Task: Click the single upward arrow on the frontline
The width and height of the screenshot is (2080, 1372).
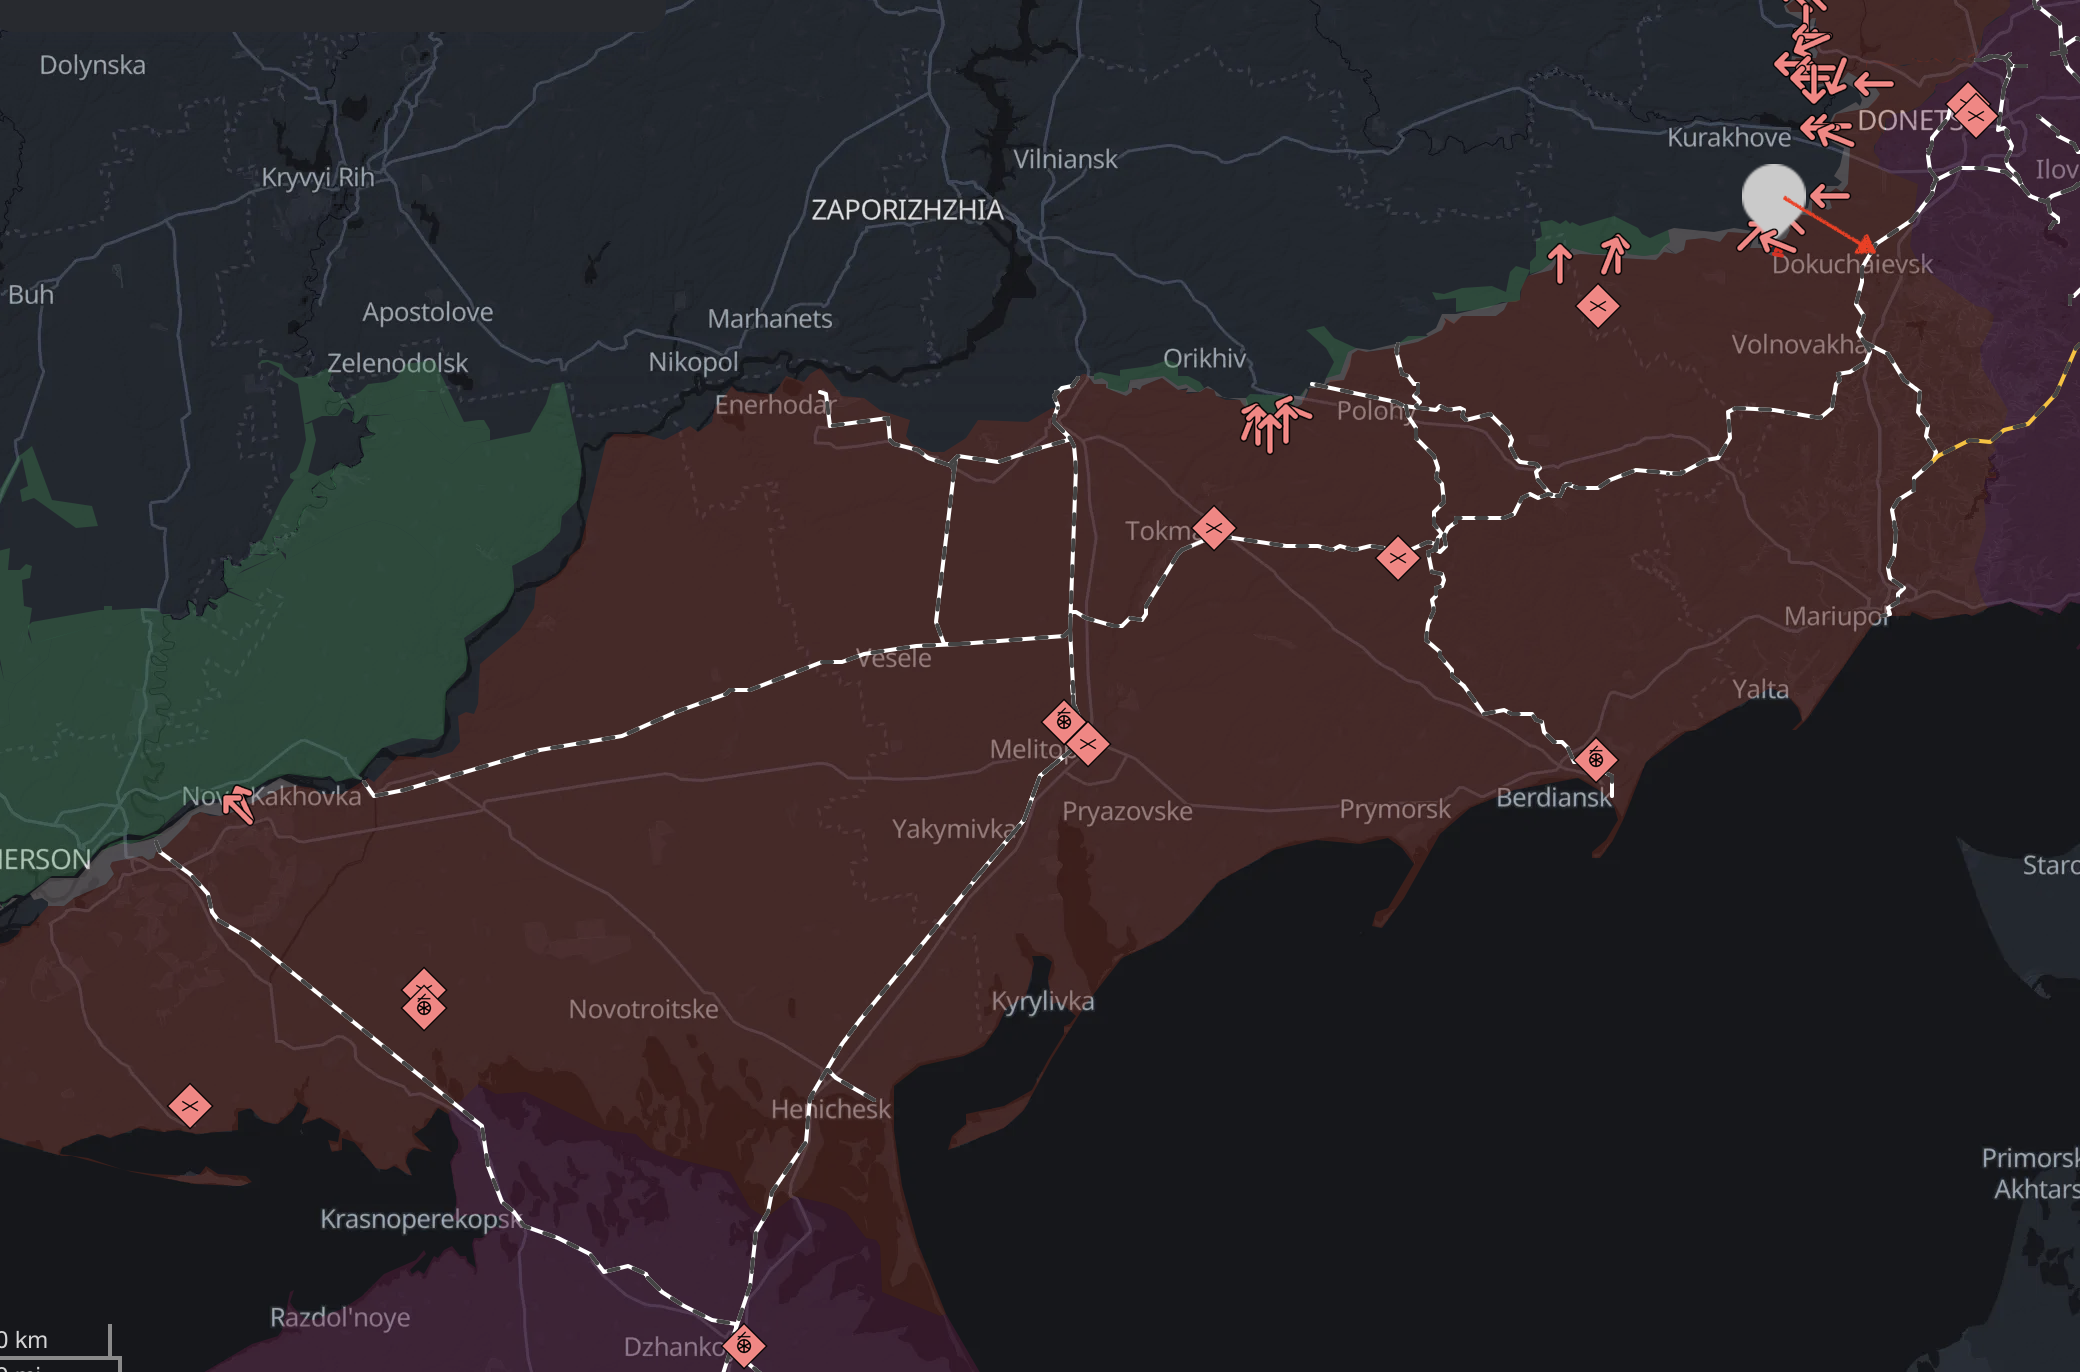Action: (x=1560, y=264)
